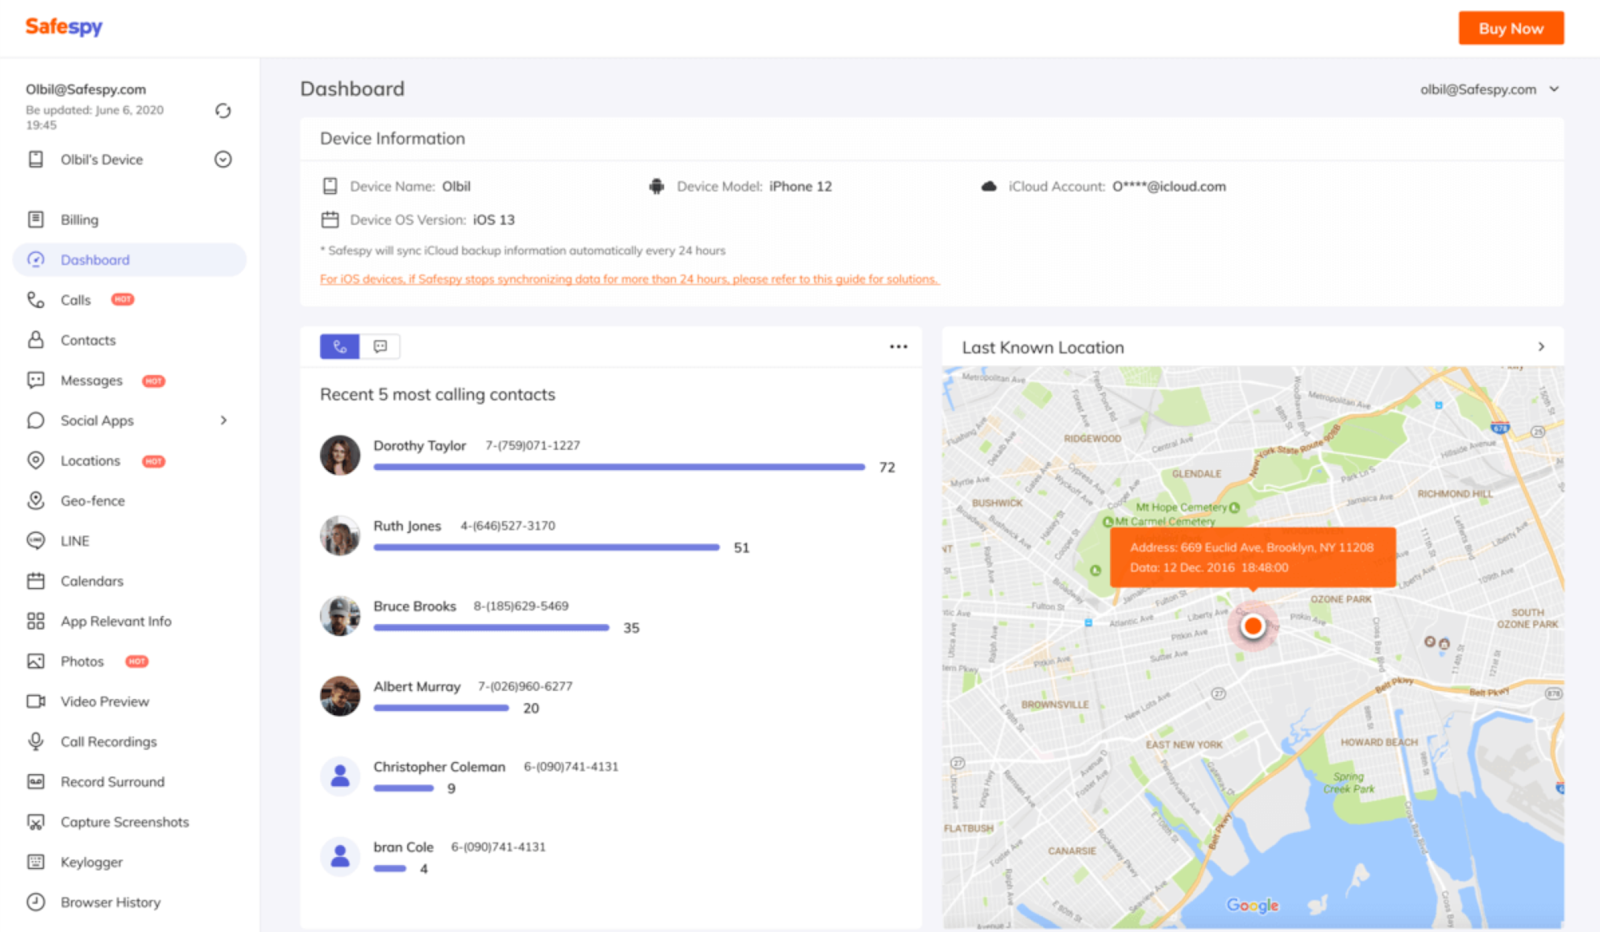Expand the Social Apps submenu
The width and height of the screenshot is (1600, 932).
pyautogui.click(x=224, y=420)
